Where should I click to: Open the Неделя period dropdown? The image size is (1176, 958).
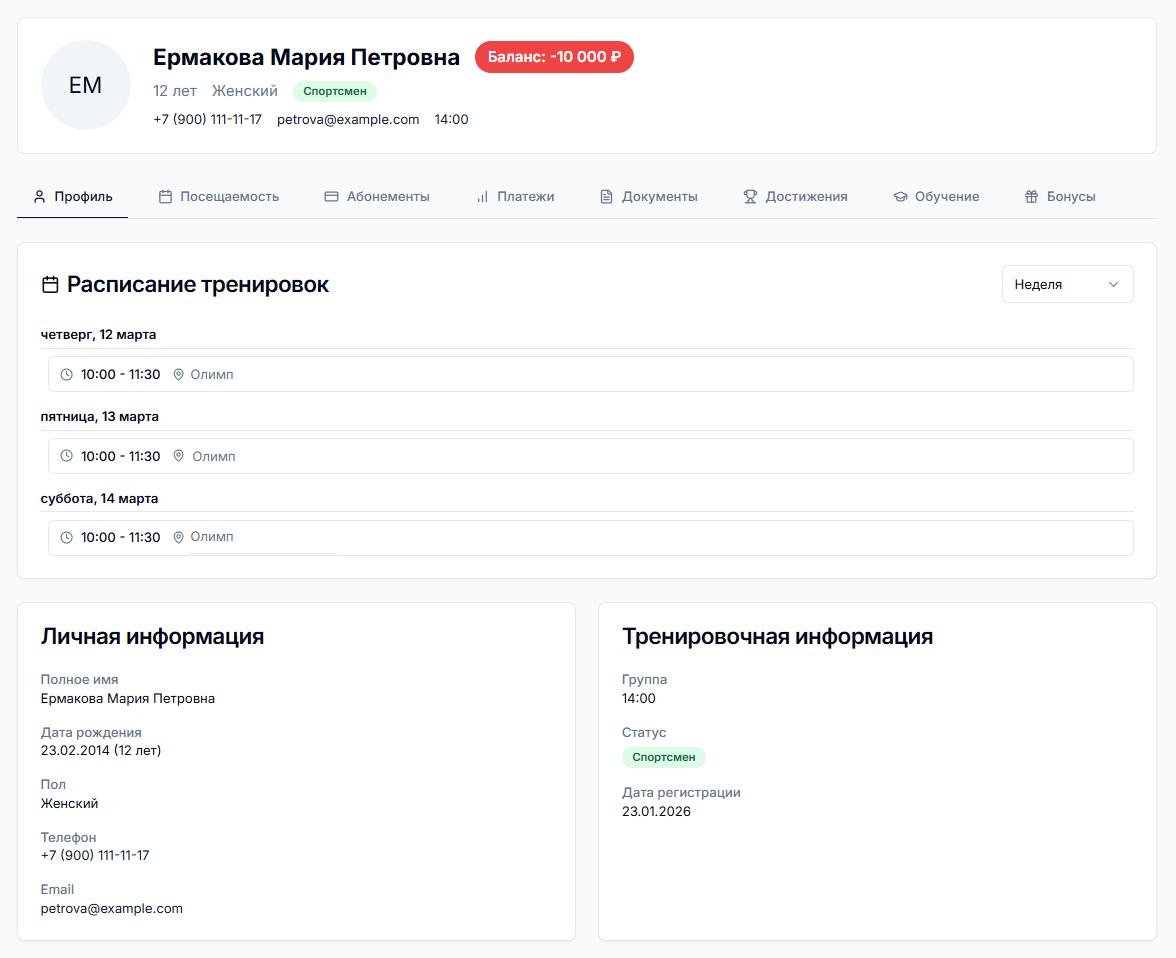[1066, 284]
